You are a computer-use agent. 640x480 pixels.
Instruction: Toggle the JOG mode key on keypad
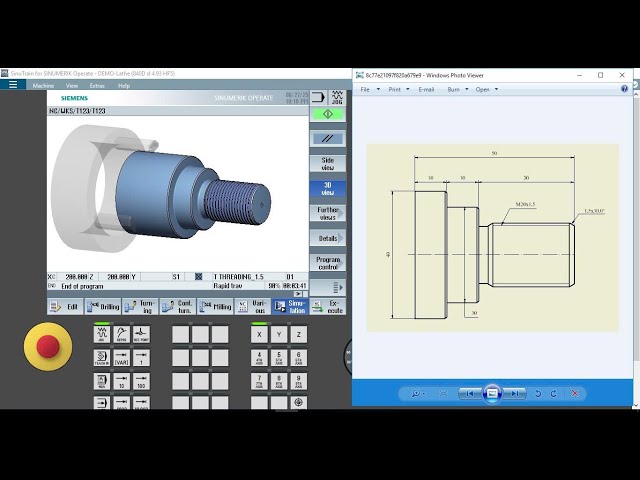click(x=102, y=334)
